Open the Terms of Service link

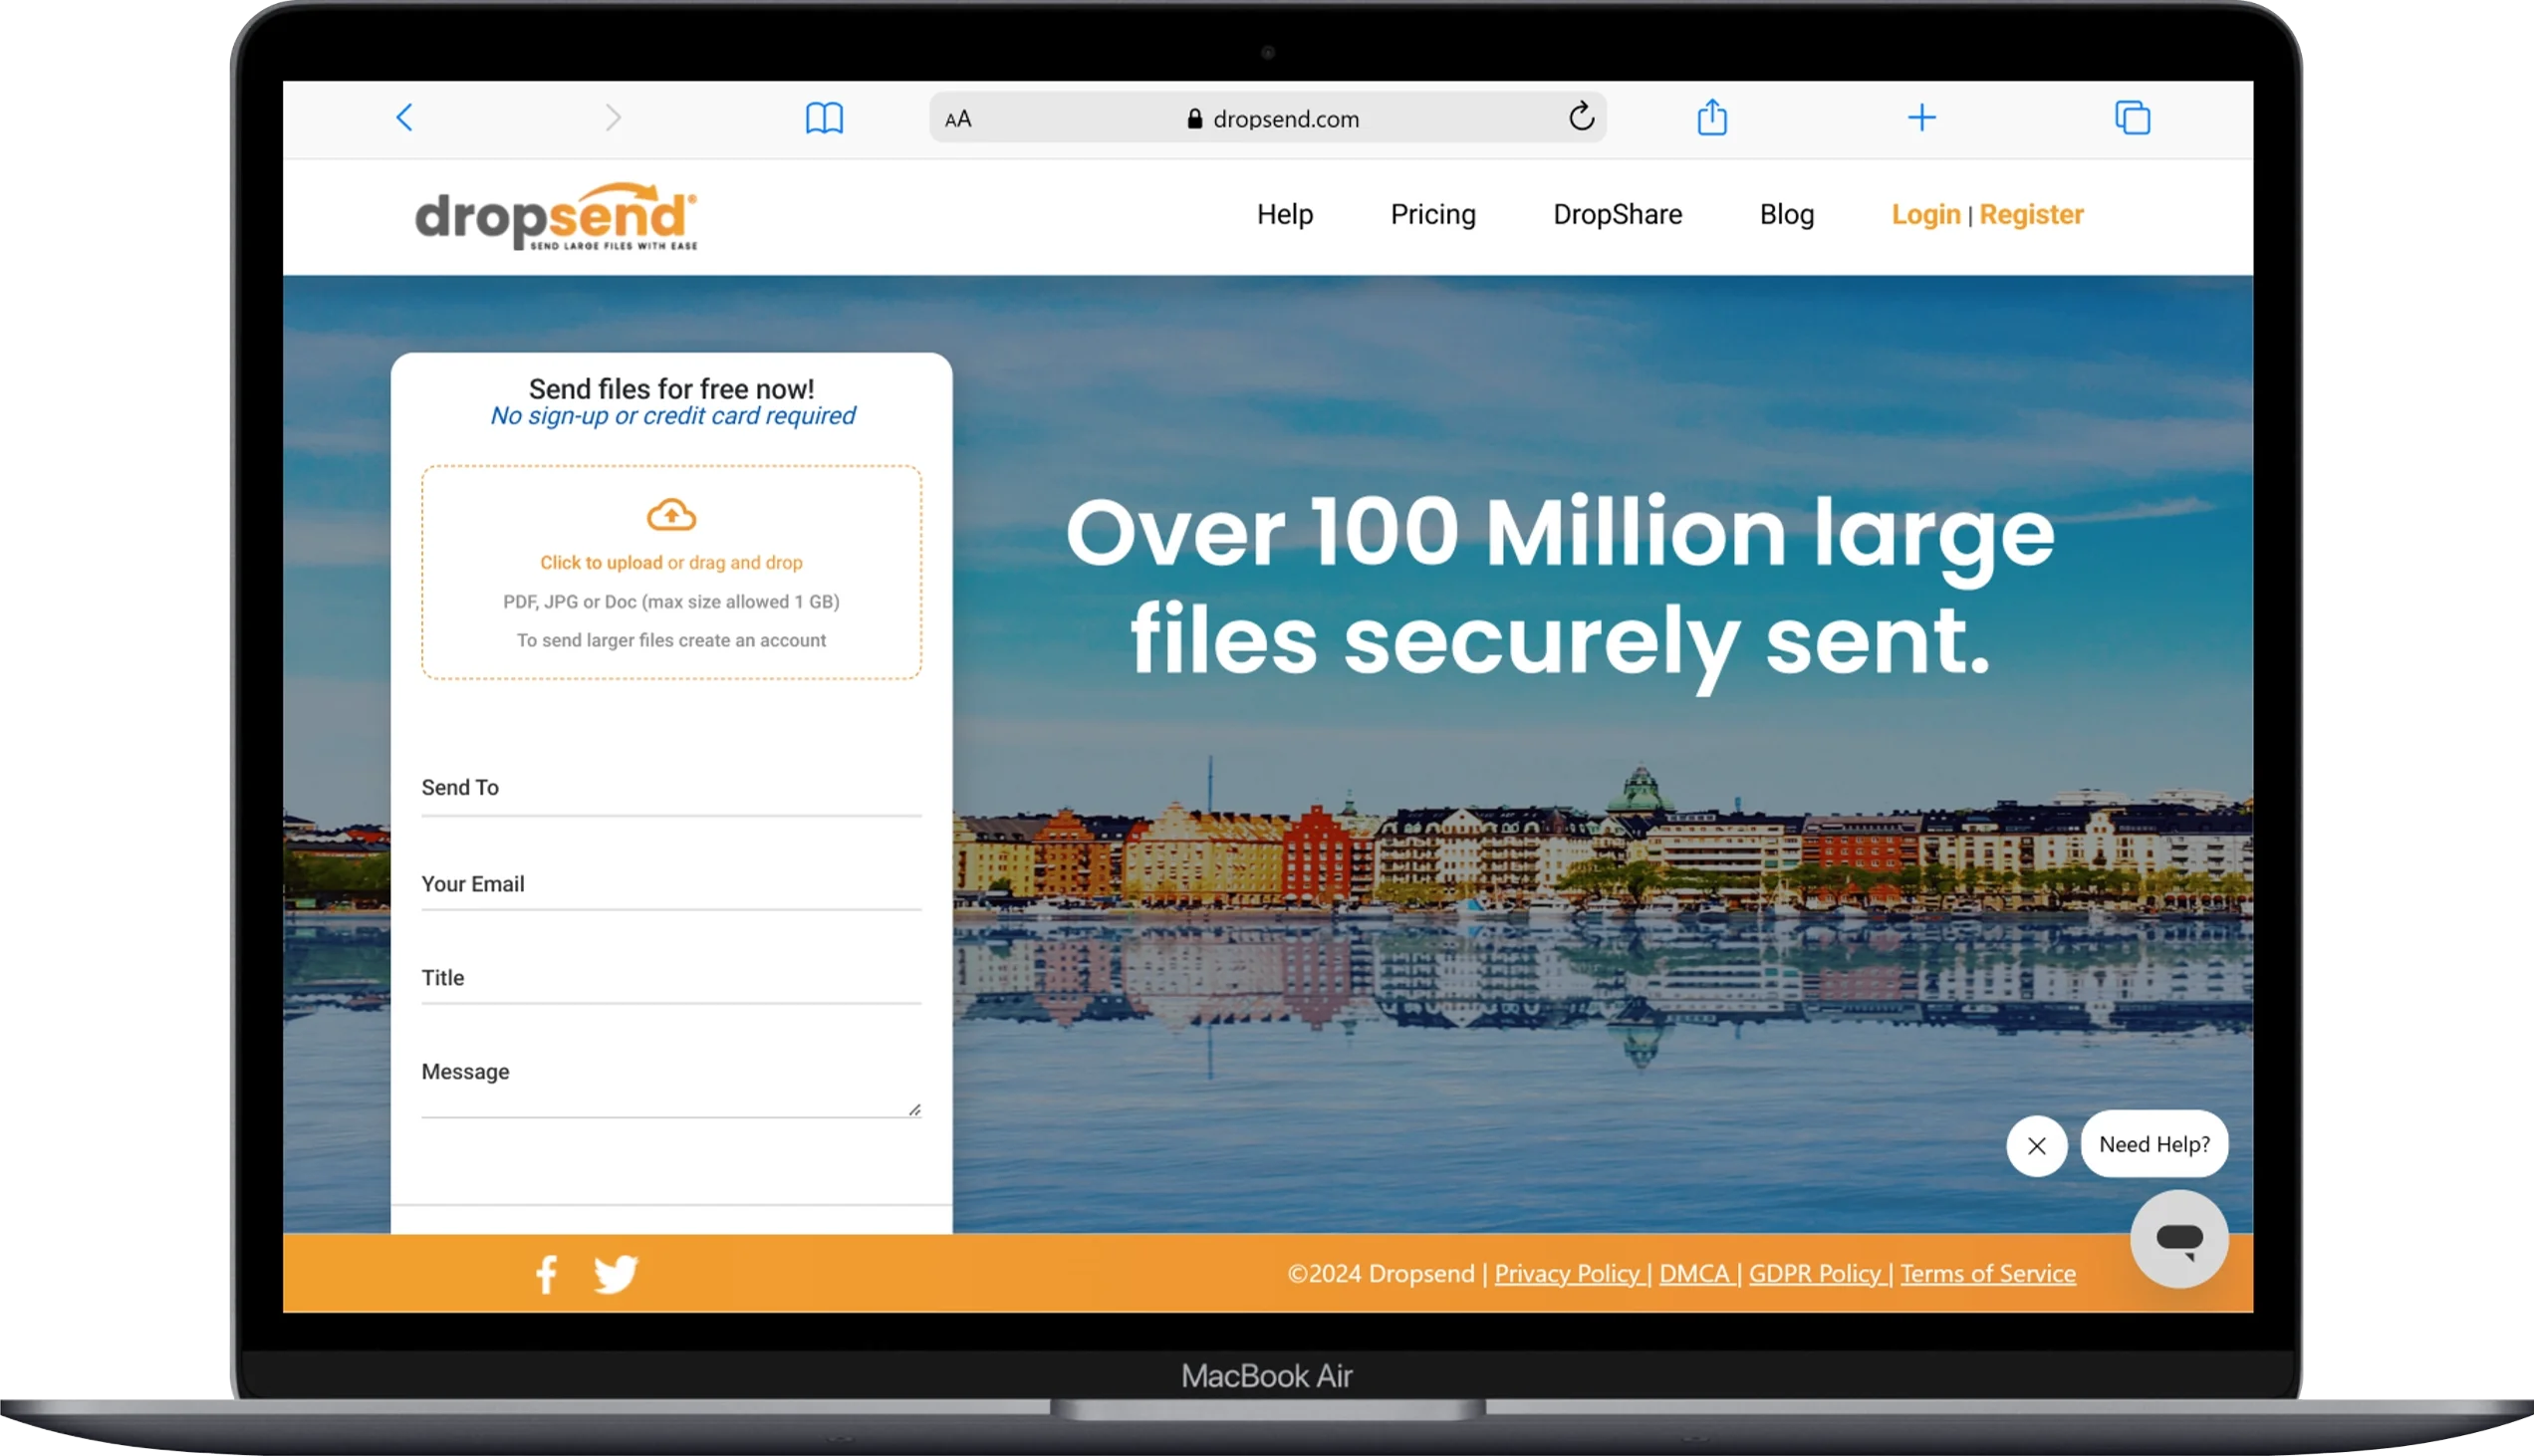(1988, 1274)
